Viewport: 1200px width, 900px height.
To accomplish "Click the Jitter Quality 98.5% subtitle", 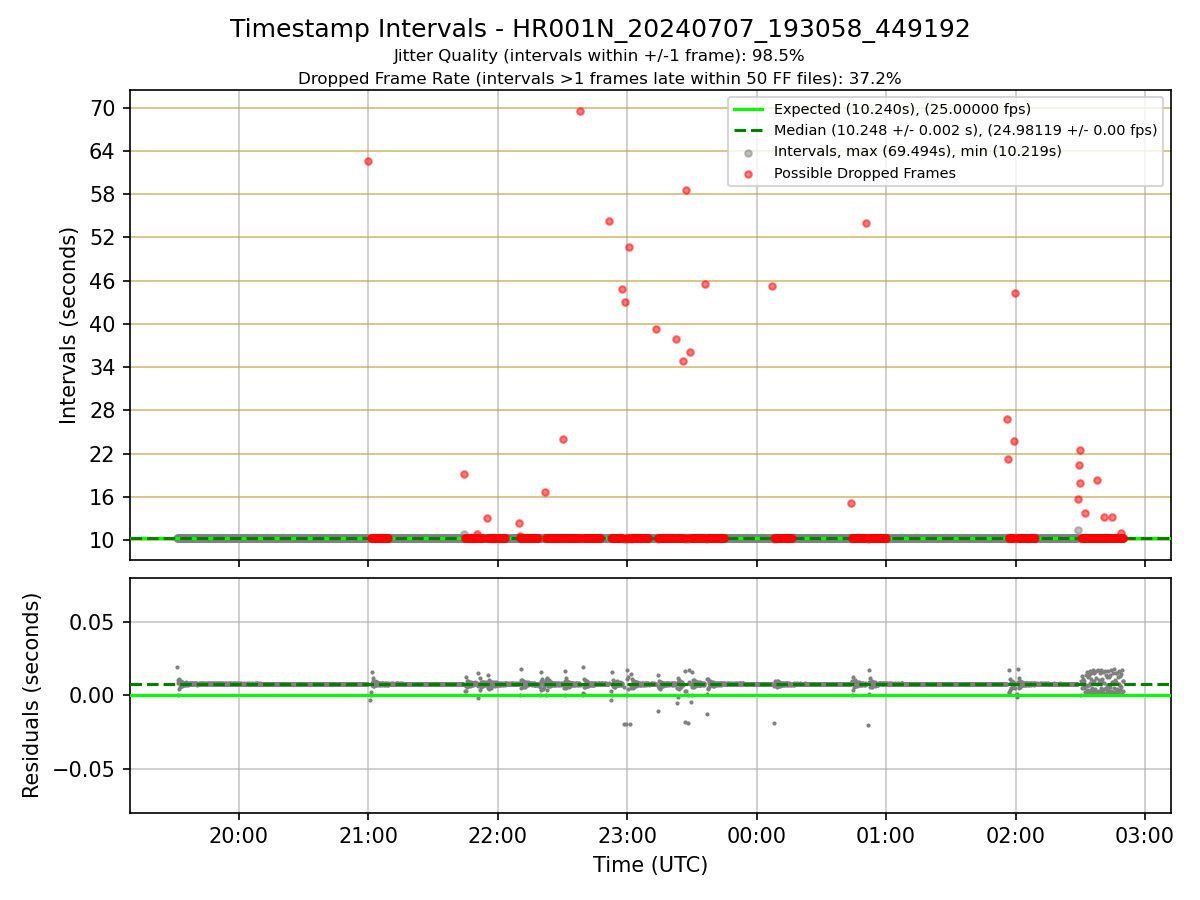I will (599, 56).
